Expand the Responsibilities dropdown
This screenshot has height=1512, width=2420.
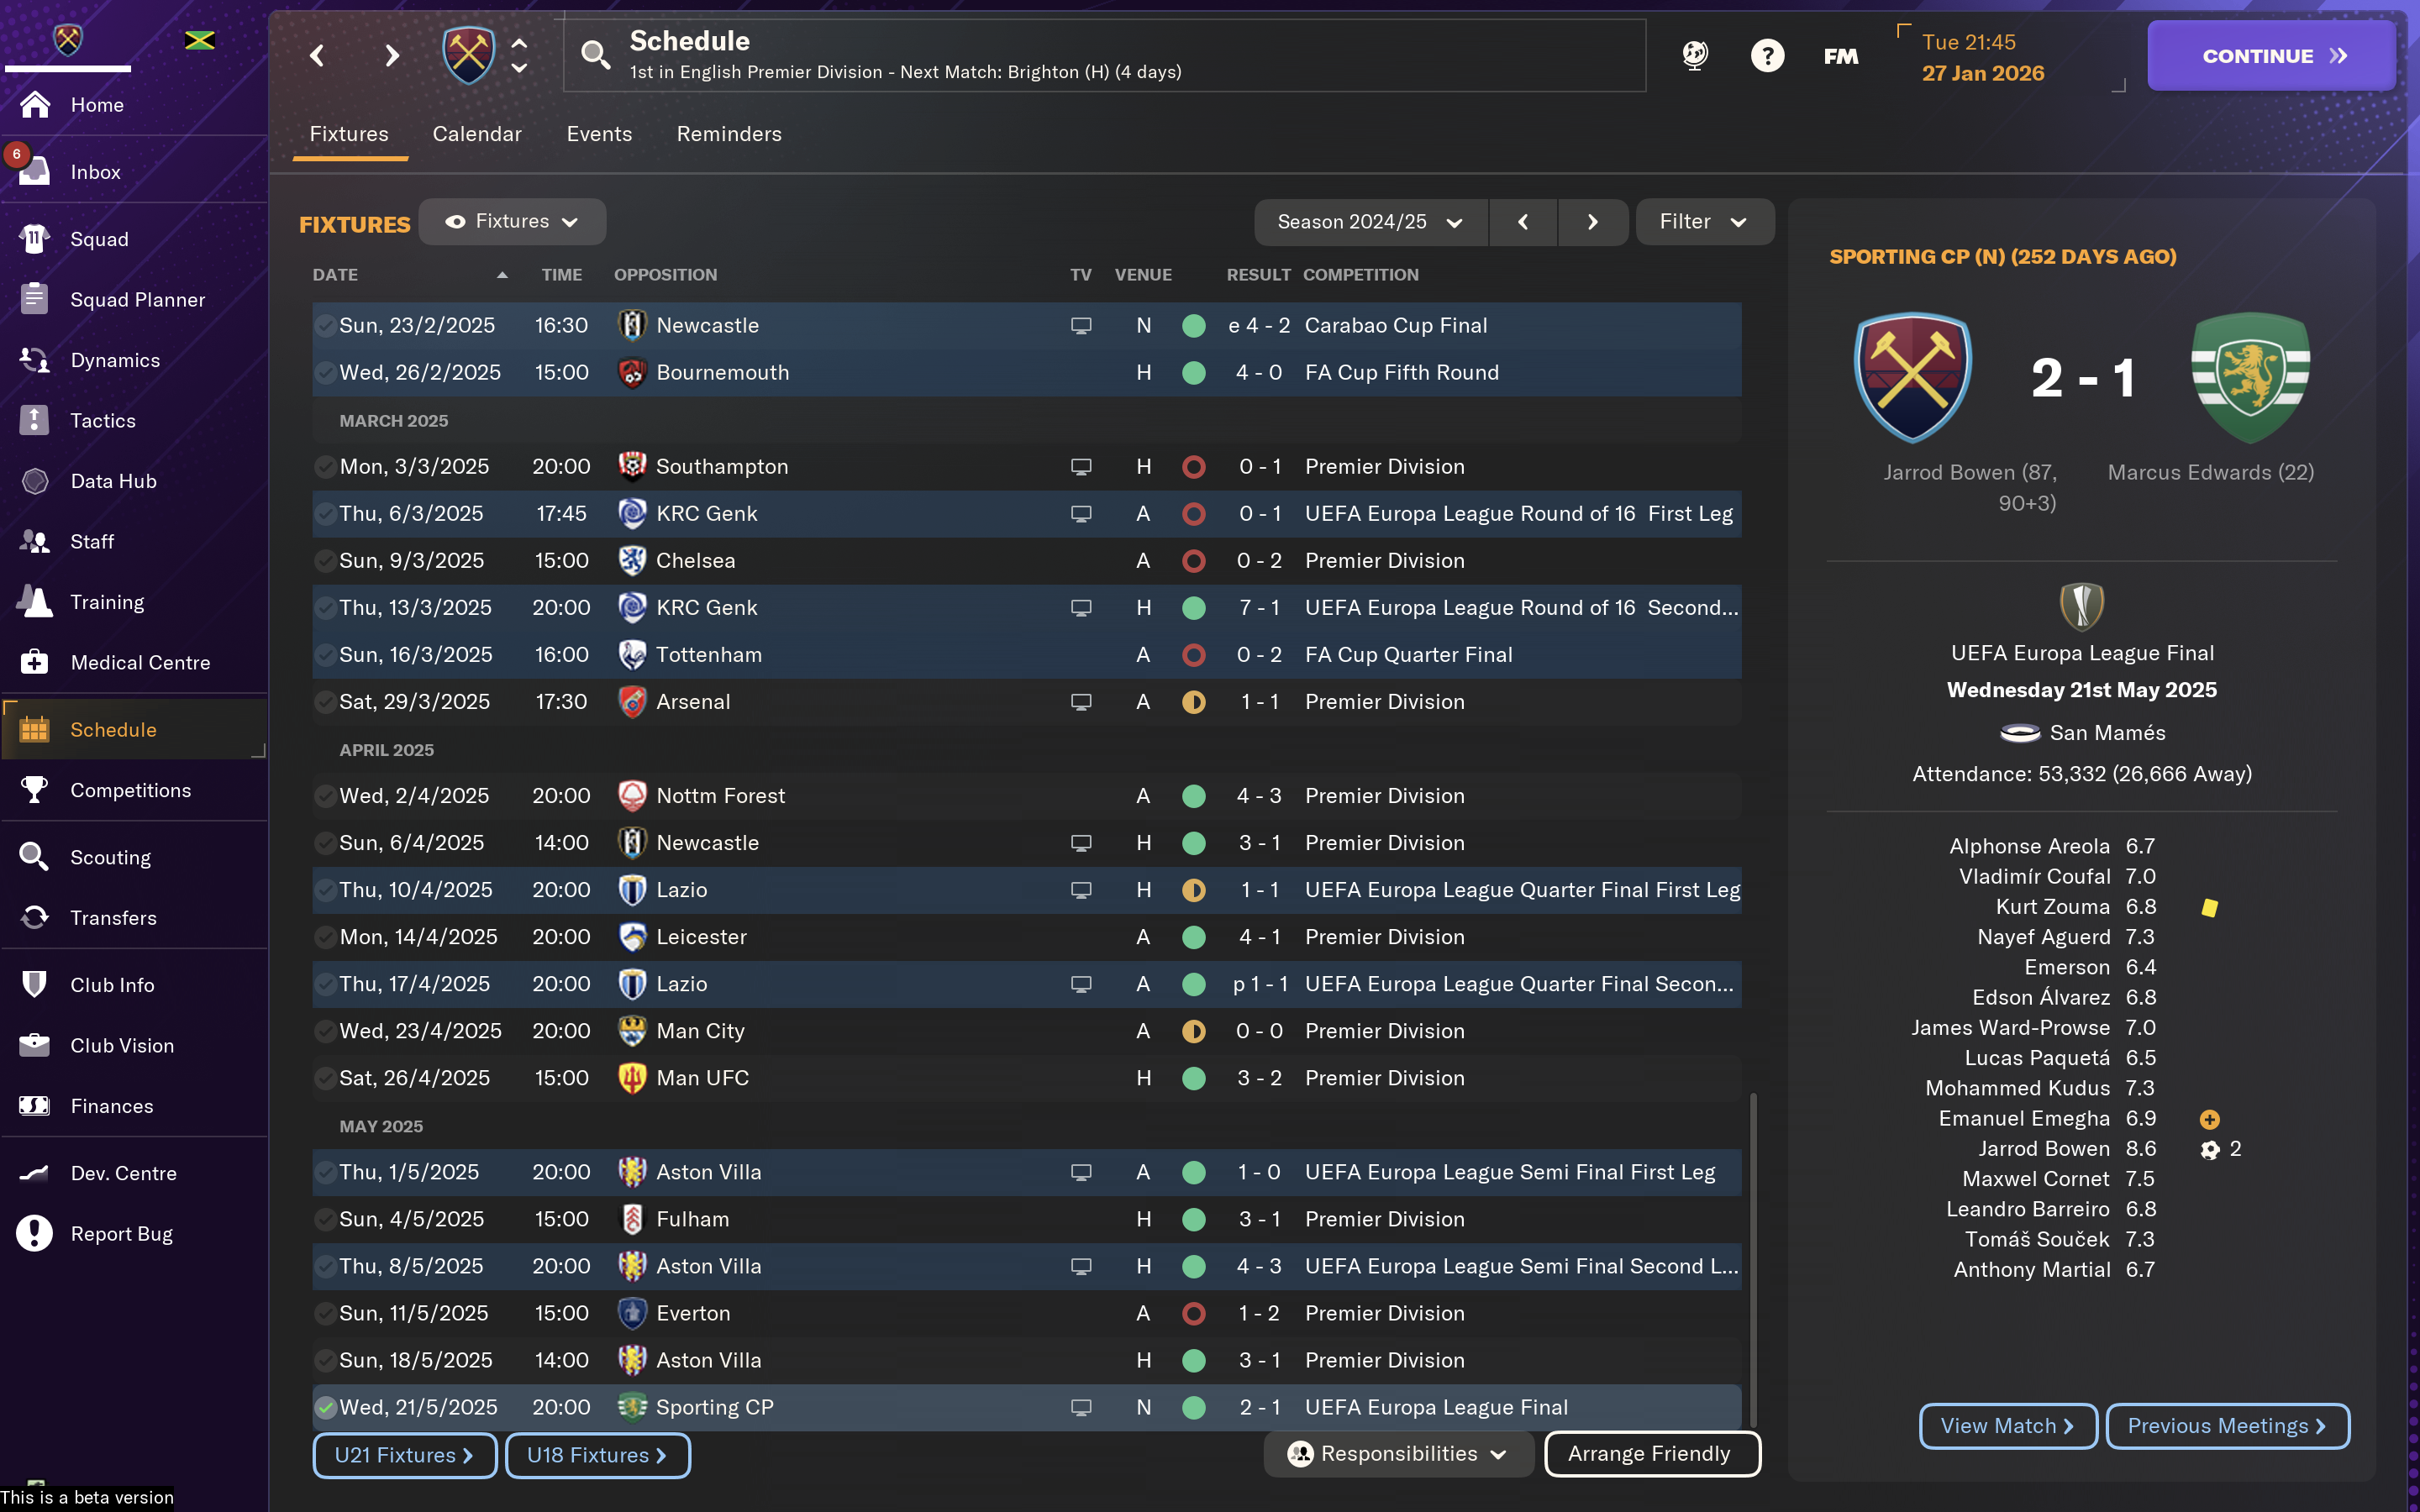click(x=1397, y=1454)
